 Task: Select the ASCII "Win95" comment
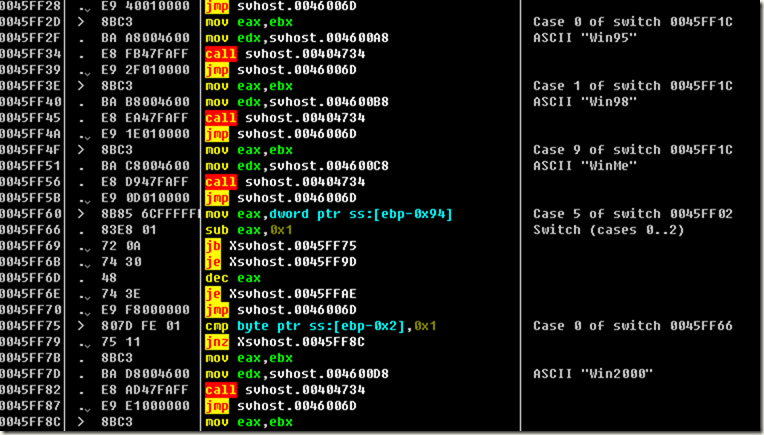point(575,37)
